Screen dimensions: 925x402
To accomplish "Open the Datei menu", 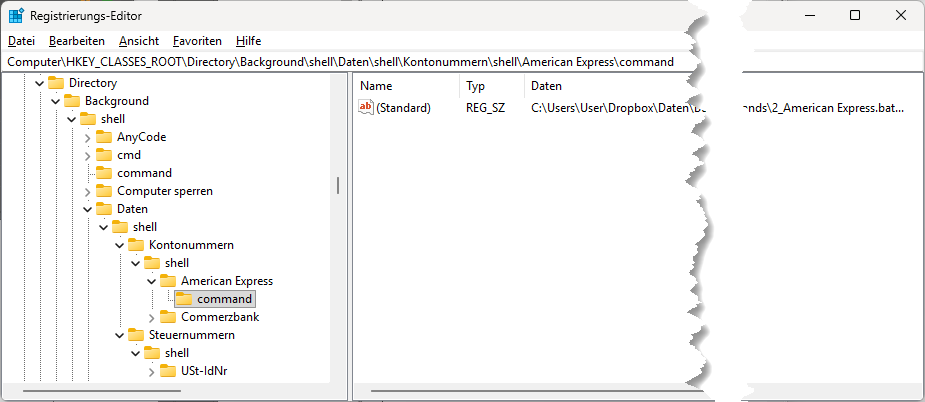I will [21, 41].
